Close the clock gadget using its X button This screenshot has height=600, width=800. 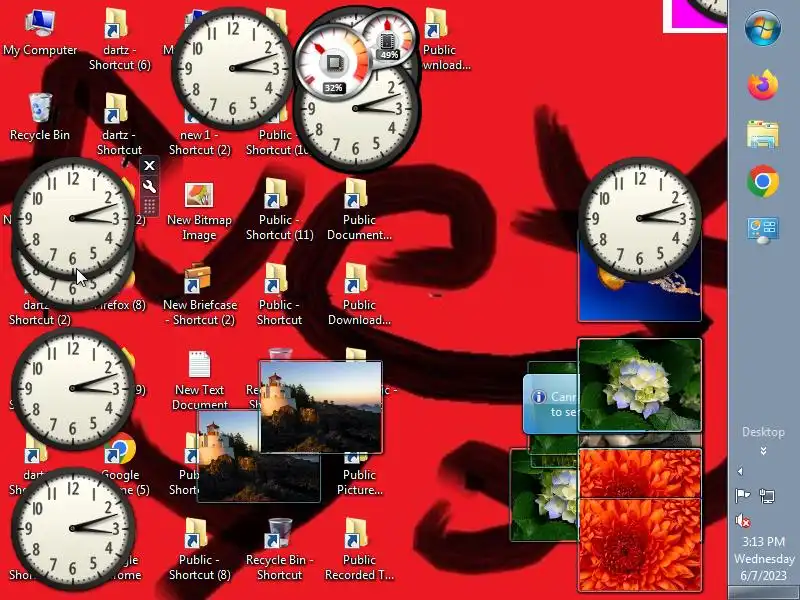[149, 165]
